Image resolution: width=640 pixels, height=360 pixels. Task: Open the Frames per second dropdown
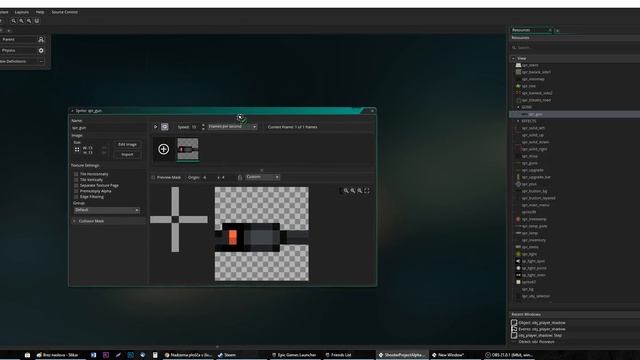pyautogui.click(x=232, y=127)
